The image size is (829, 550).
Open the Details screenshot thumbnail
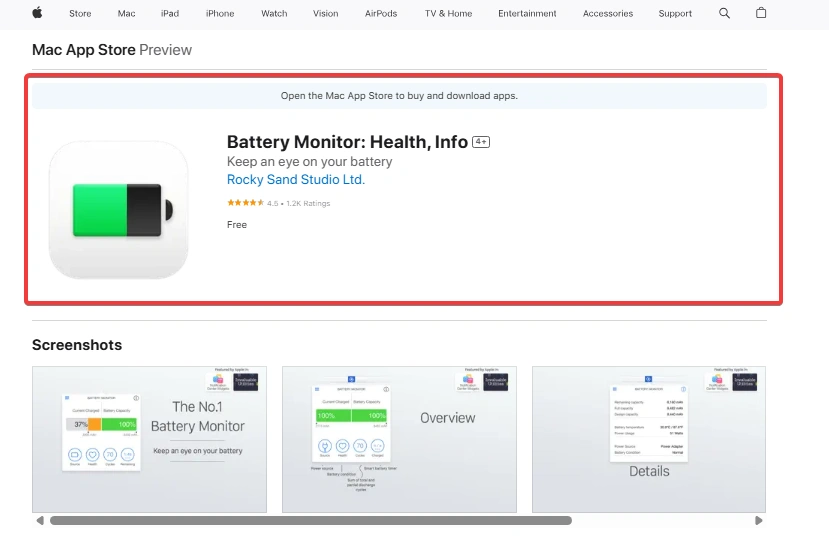[649, 439]
